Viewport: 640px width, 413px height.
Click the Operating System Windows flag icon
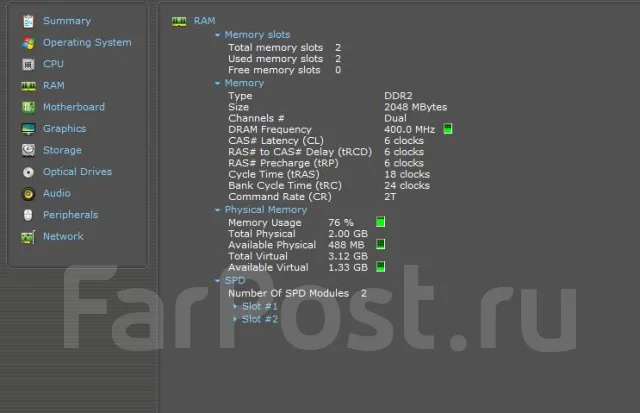tap(28, 42)
